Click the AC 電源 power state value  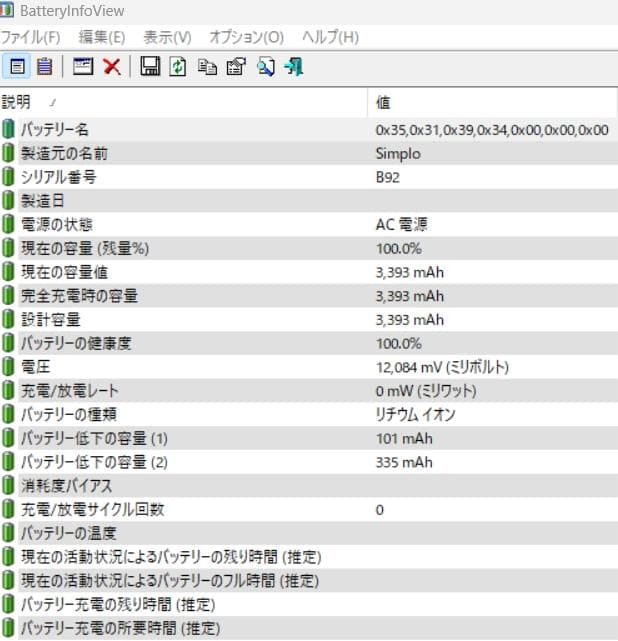[401, 224]
